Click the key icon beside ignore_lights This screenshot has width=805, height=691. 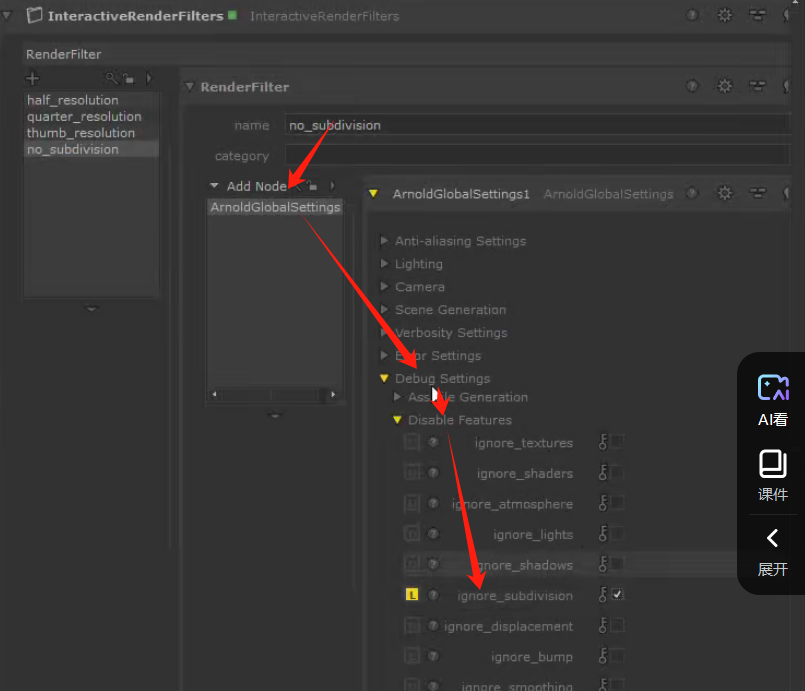click(603, 535)
